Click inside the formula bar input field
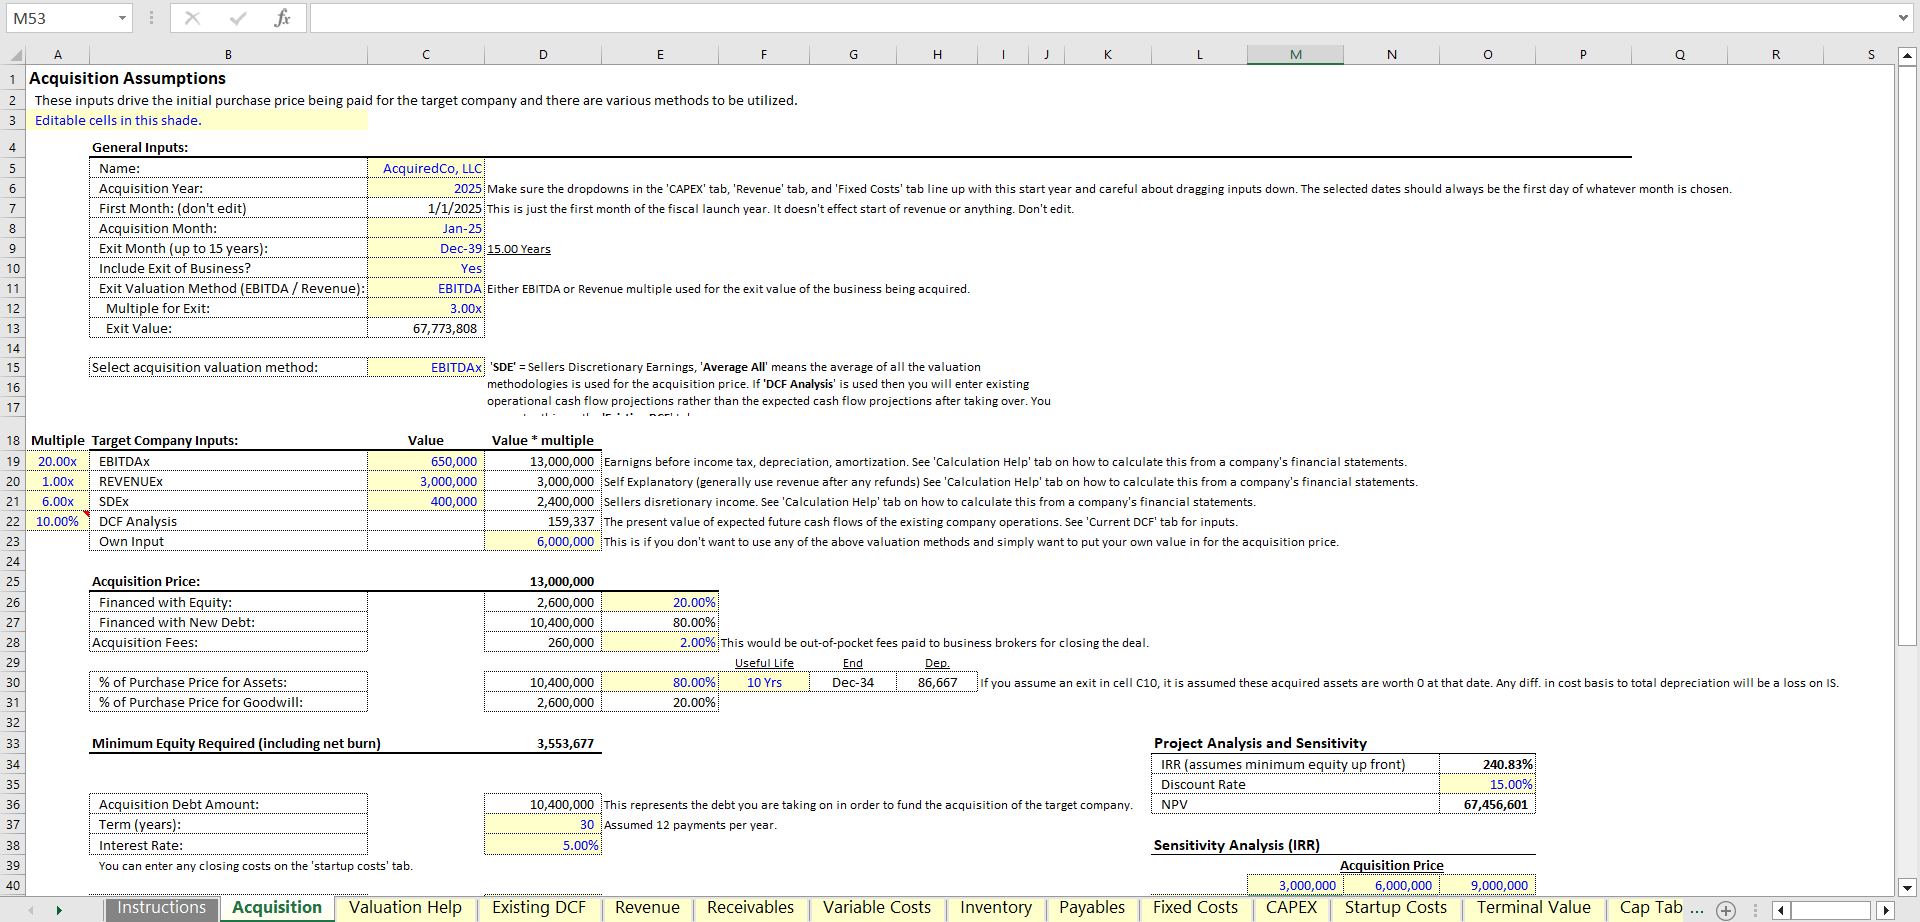This screenshot has height=922, width=1920. [900, 17]
